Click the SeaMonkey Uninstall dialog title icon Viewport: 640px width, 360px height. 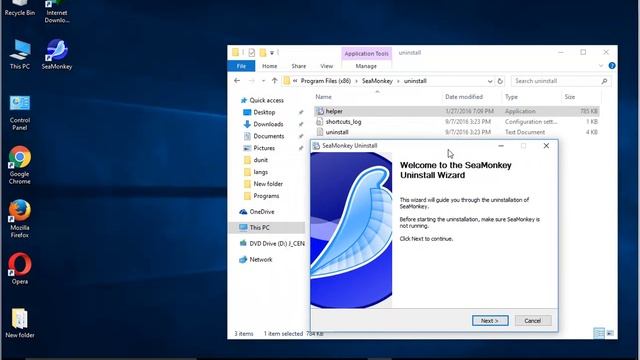click(316, 146)
